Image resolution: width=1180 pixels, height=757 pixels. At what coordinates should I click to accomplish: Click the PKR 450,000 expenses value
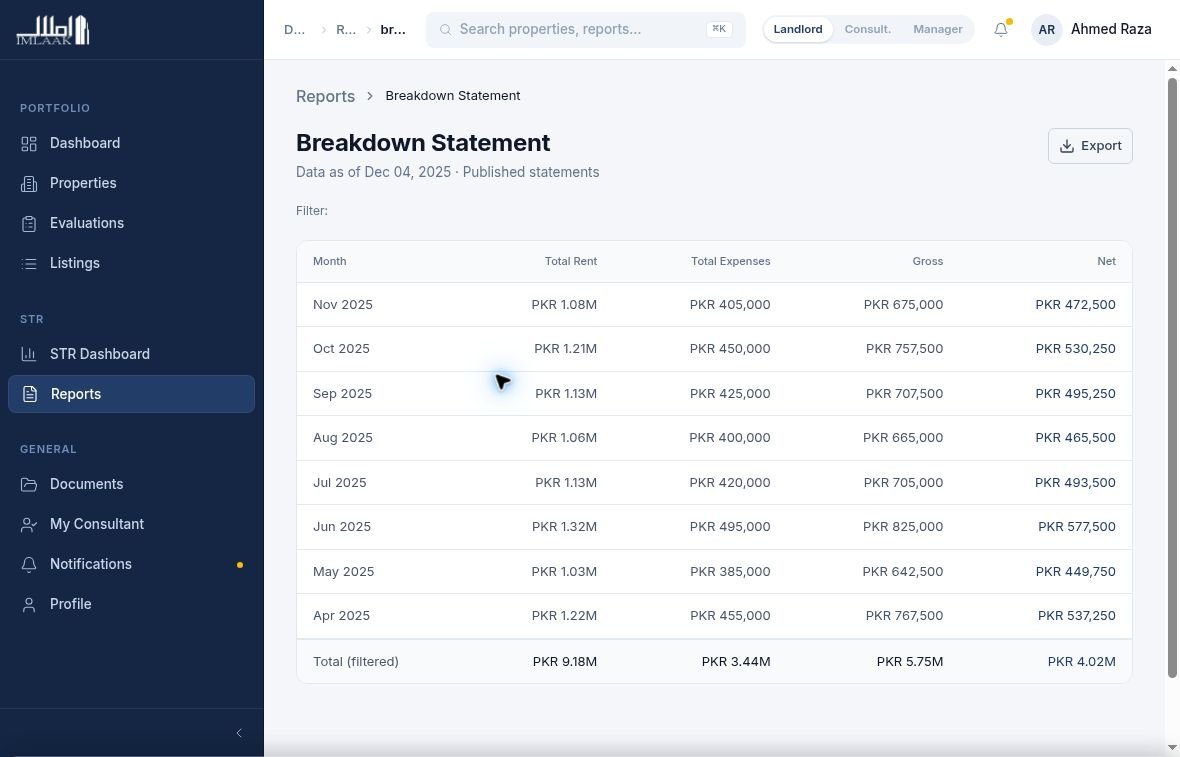point(730,349)
